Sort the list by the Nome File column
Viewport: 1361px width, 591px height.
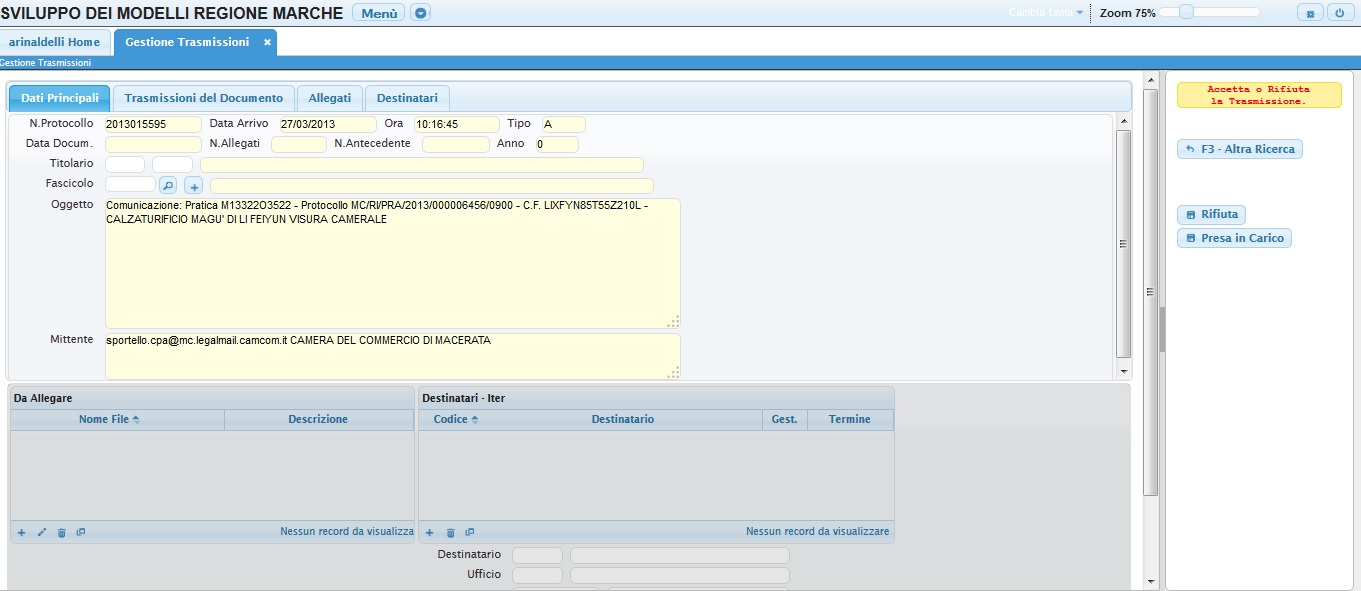[108, 419]
